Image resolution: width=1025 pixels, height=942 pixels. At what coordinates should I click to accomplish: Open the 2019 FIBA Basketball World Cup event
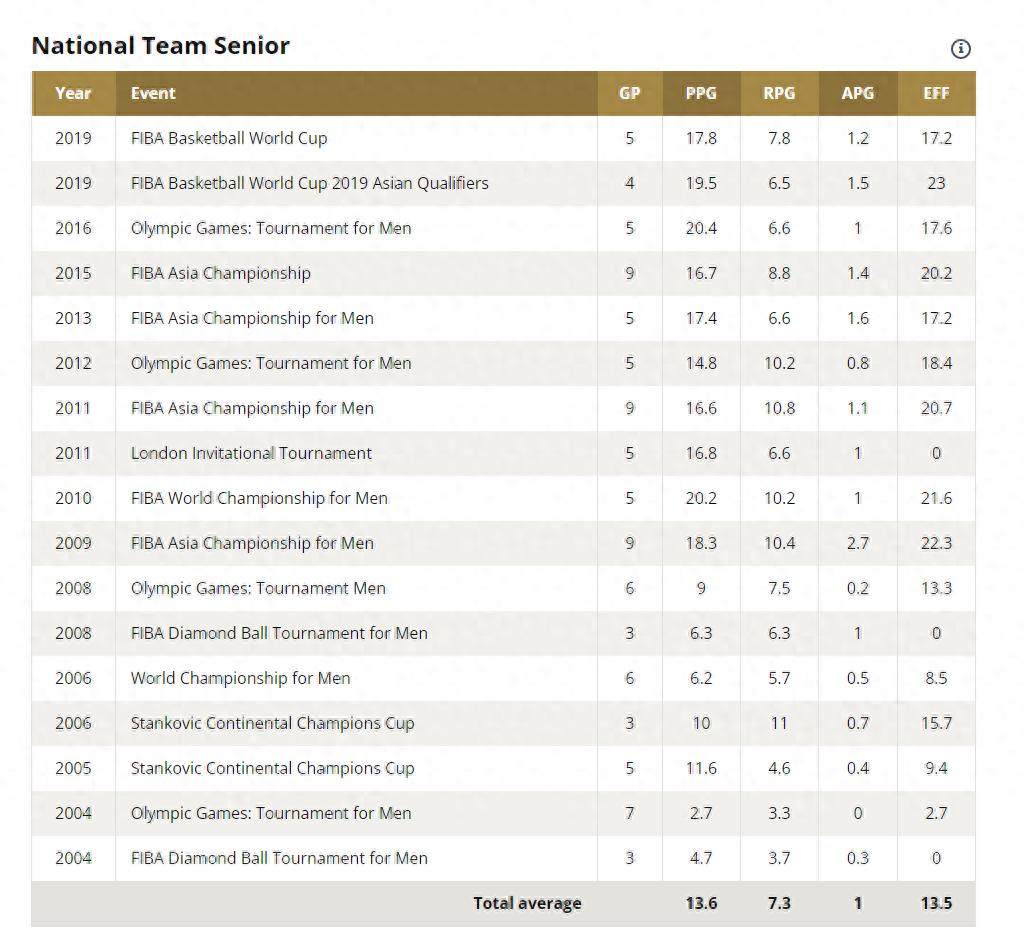[229, 138]
